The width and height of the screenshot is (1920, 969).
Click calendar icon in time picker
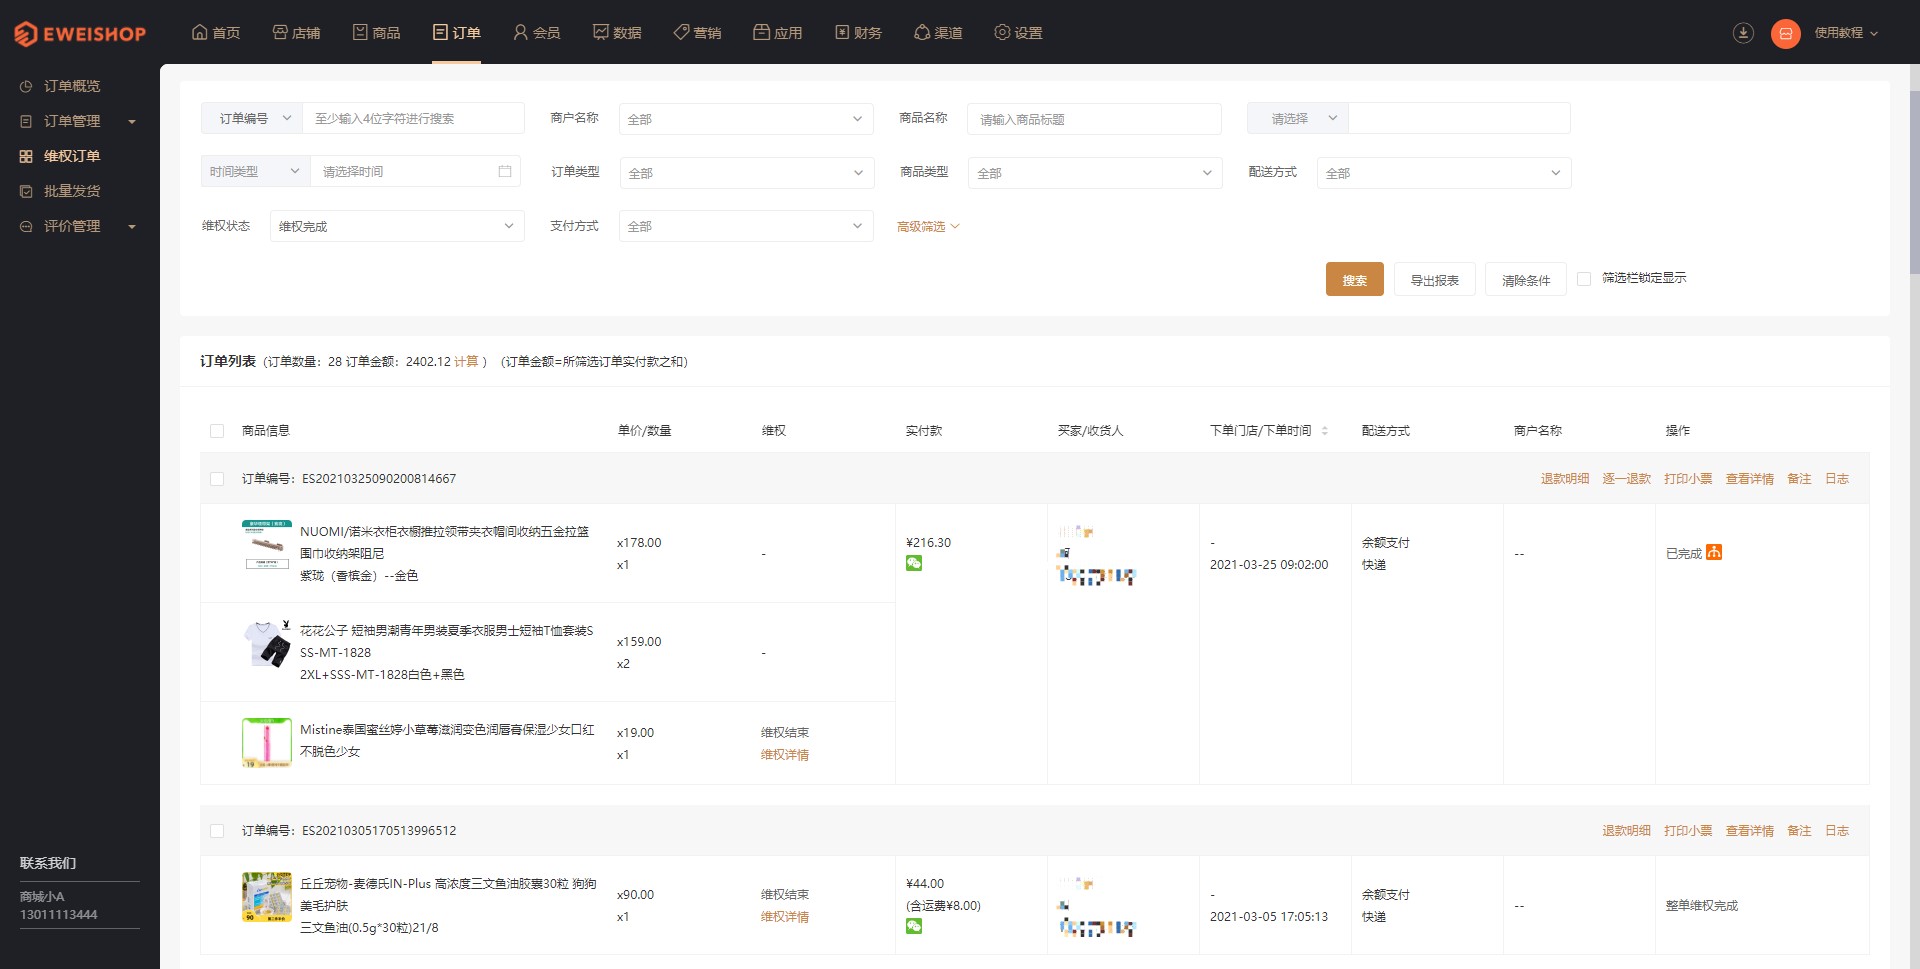coord(505,172)
